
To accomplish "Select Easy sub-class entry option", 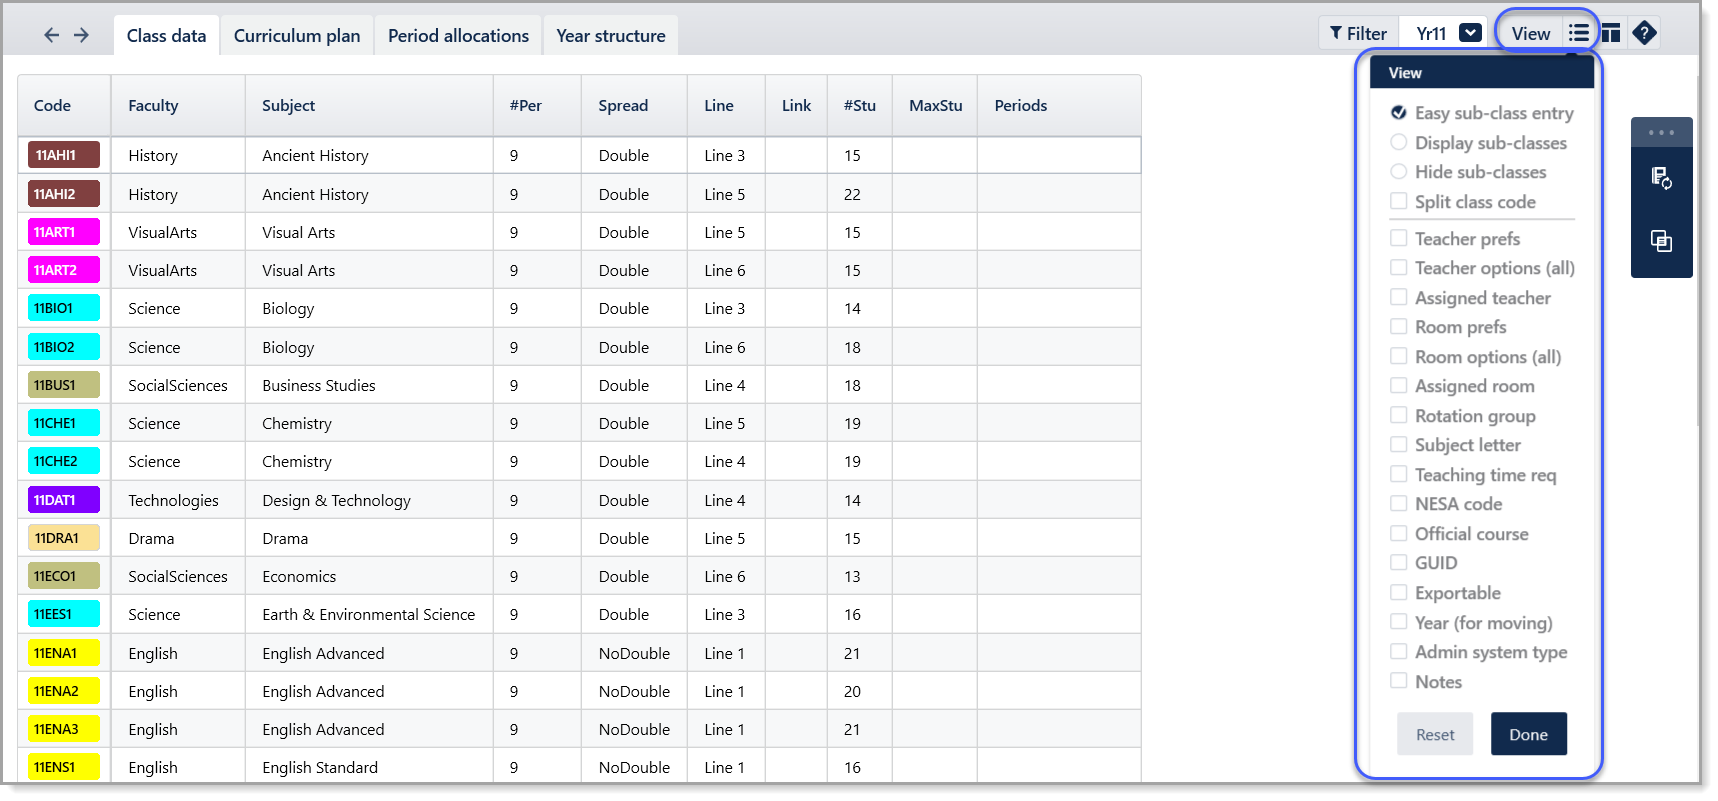I will tap(1399, 113).
